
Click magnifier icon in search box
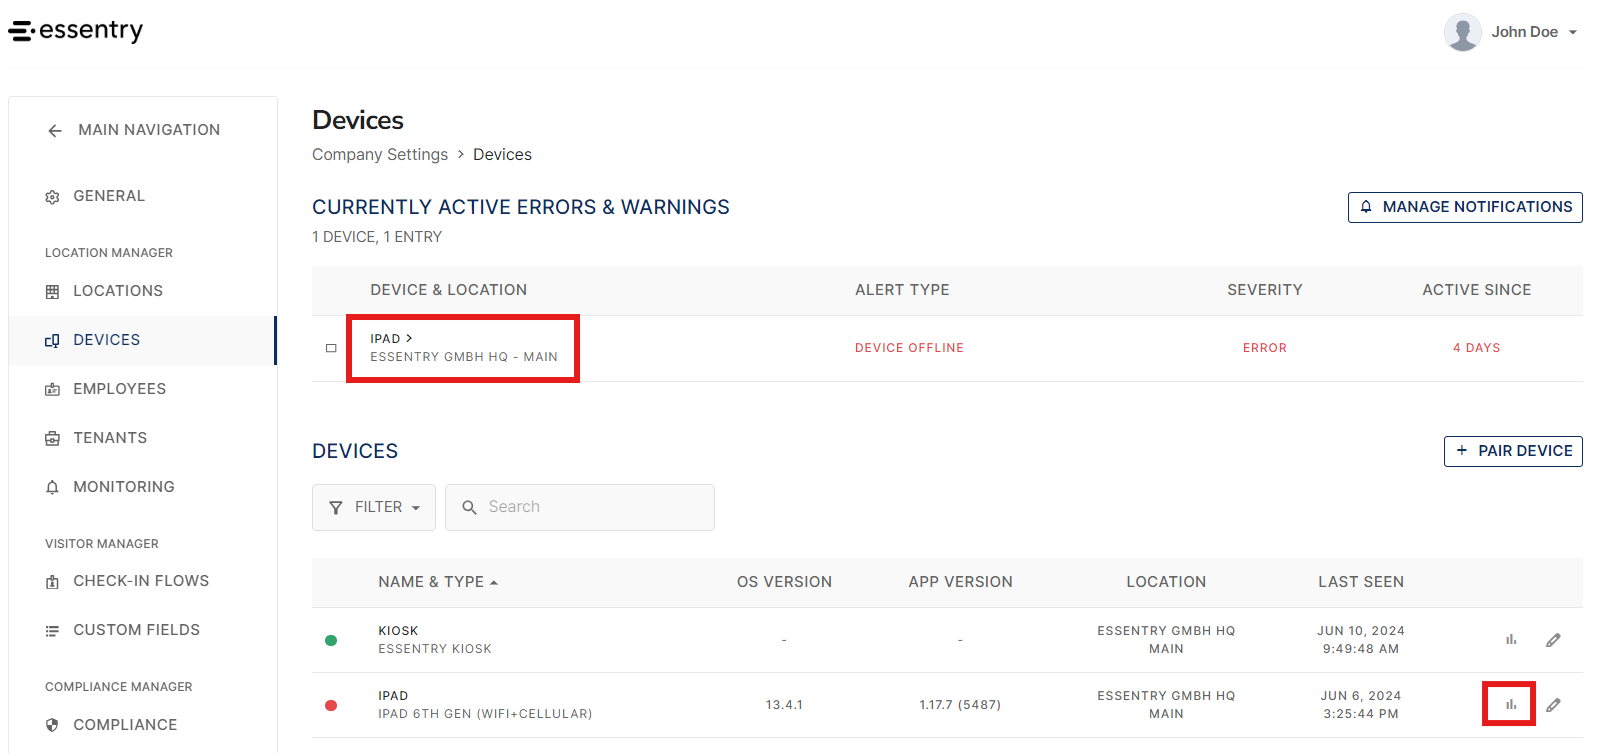pos(469,508)
